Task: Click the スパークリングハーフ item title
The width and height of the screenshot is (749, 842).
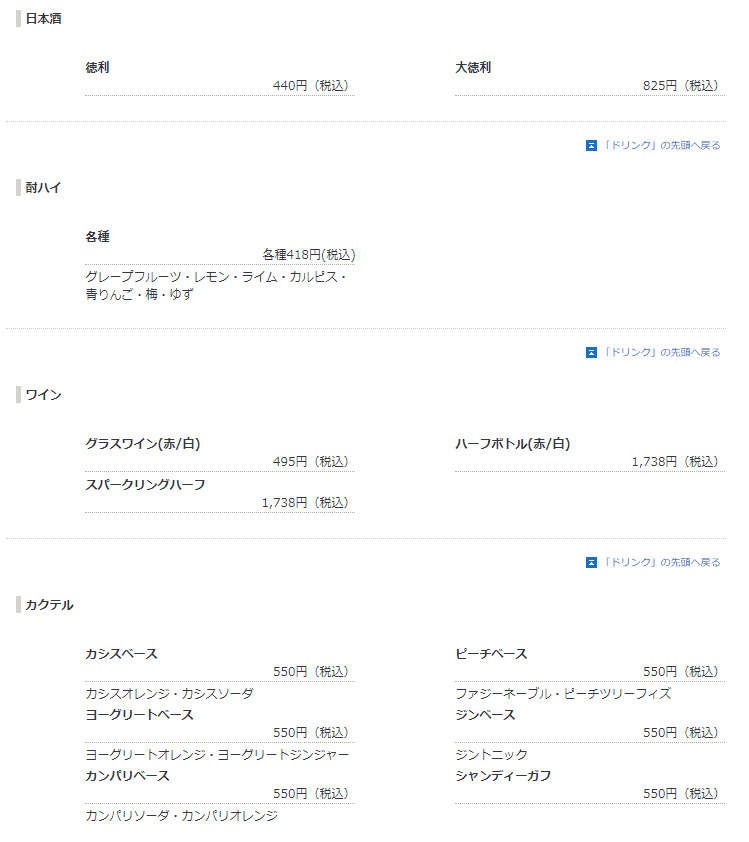Action: tap(145, 485)
